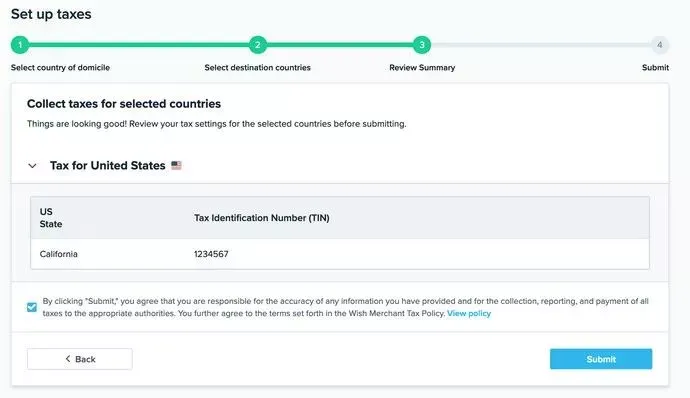Click step 3 Review Summary circle
Image resolution: width=690 pixels, height=398 pixels.
[422, 45]
